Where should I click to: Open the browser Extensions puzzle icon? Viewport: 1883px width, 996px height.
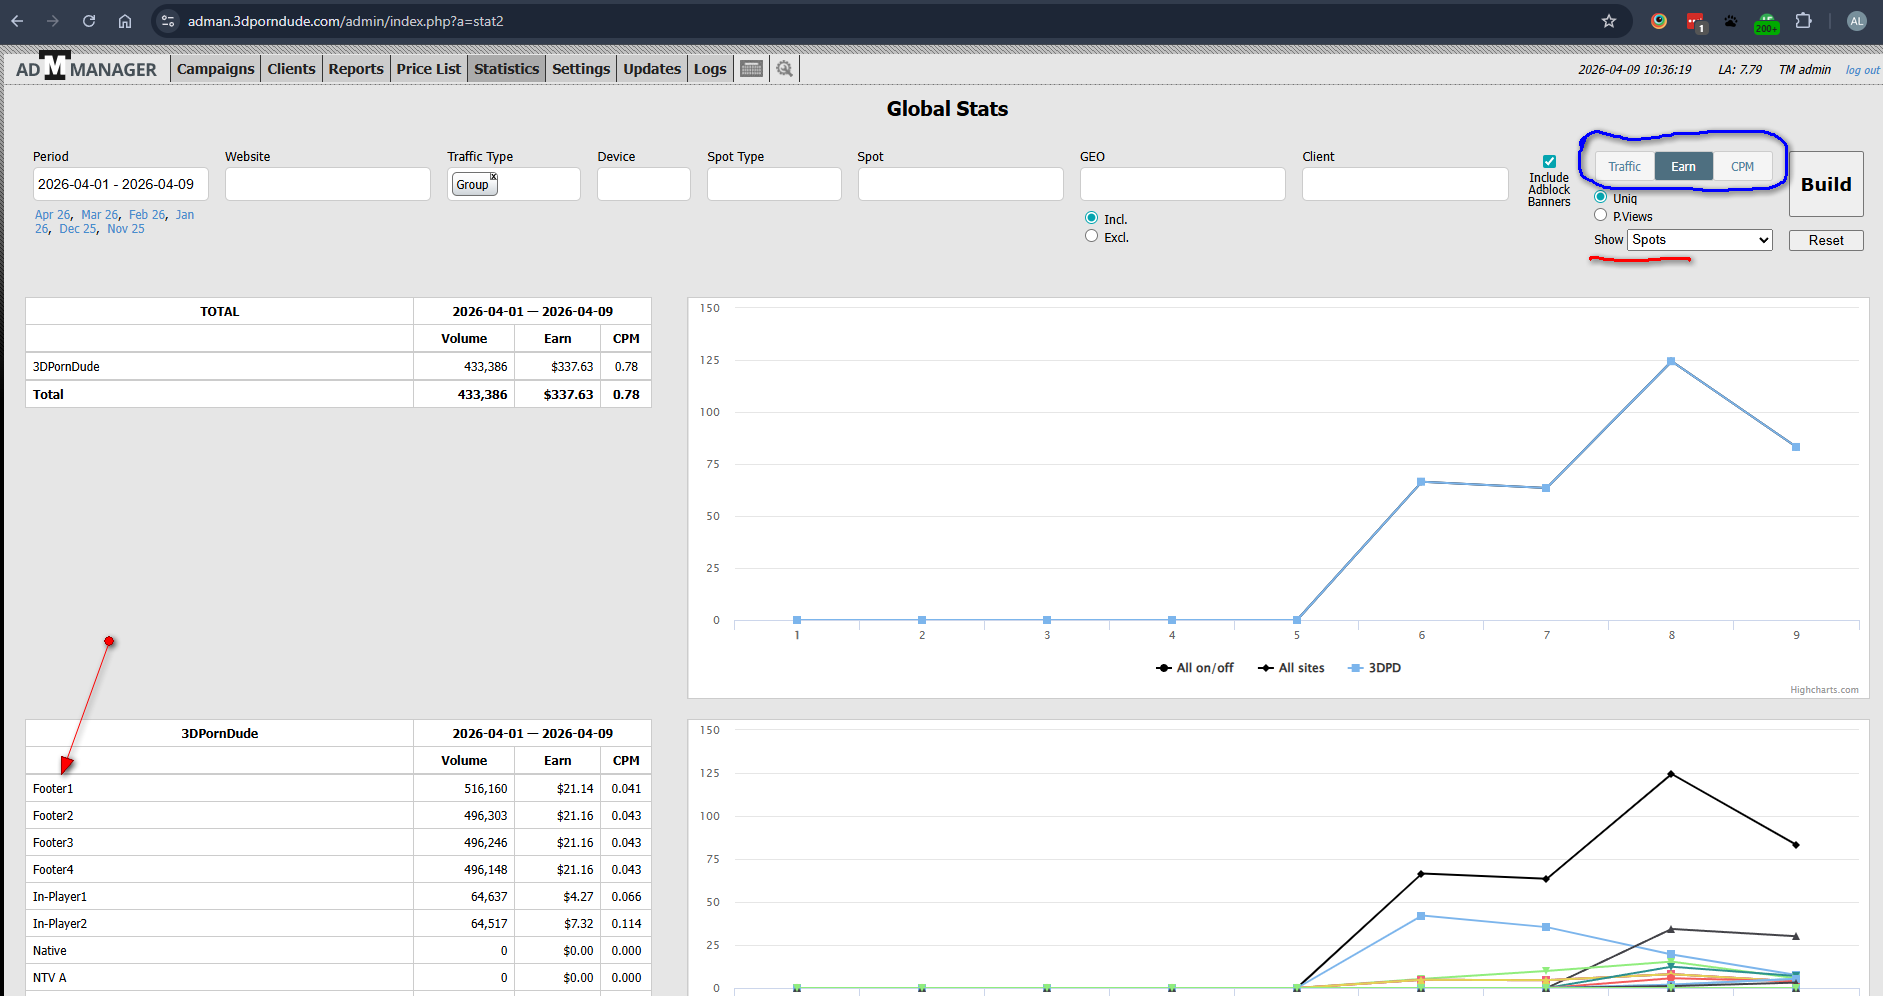(x=1804, y=21)
